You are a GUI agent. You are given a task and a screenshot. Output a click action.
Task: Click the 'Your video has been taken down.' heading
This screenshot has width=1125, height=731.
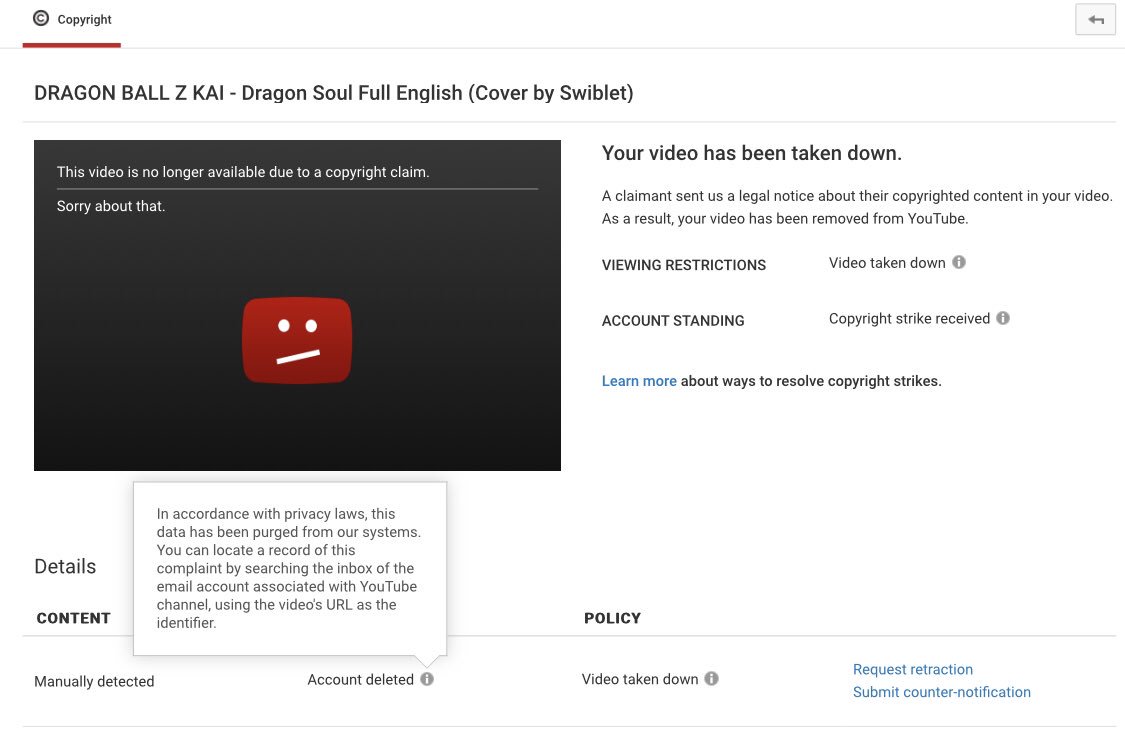751,154
